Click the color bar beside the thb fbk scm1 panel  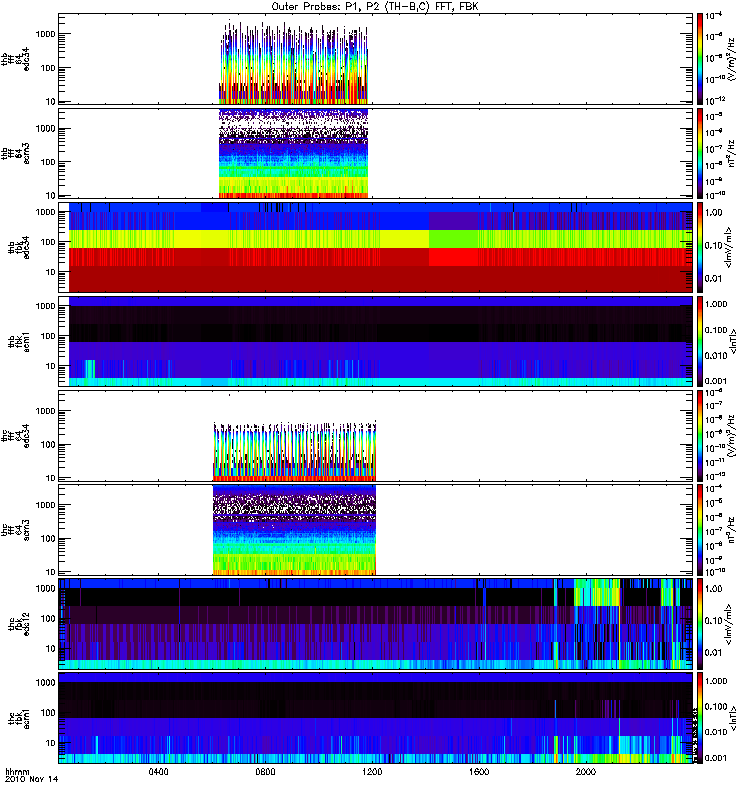(x=700, y=341)
